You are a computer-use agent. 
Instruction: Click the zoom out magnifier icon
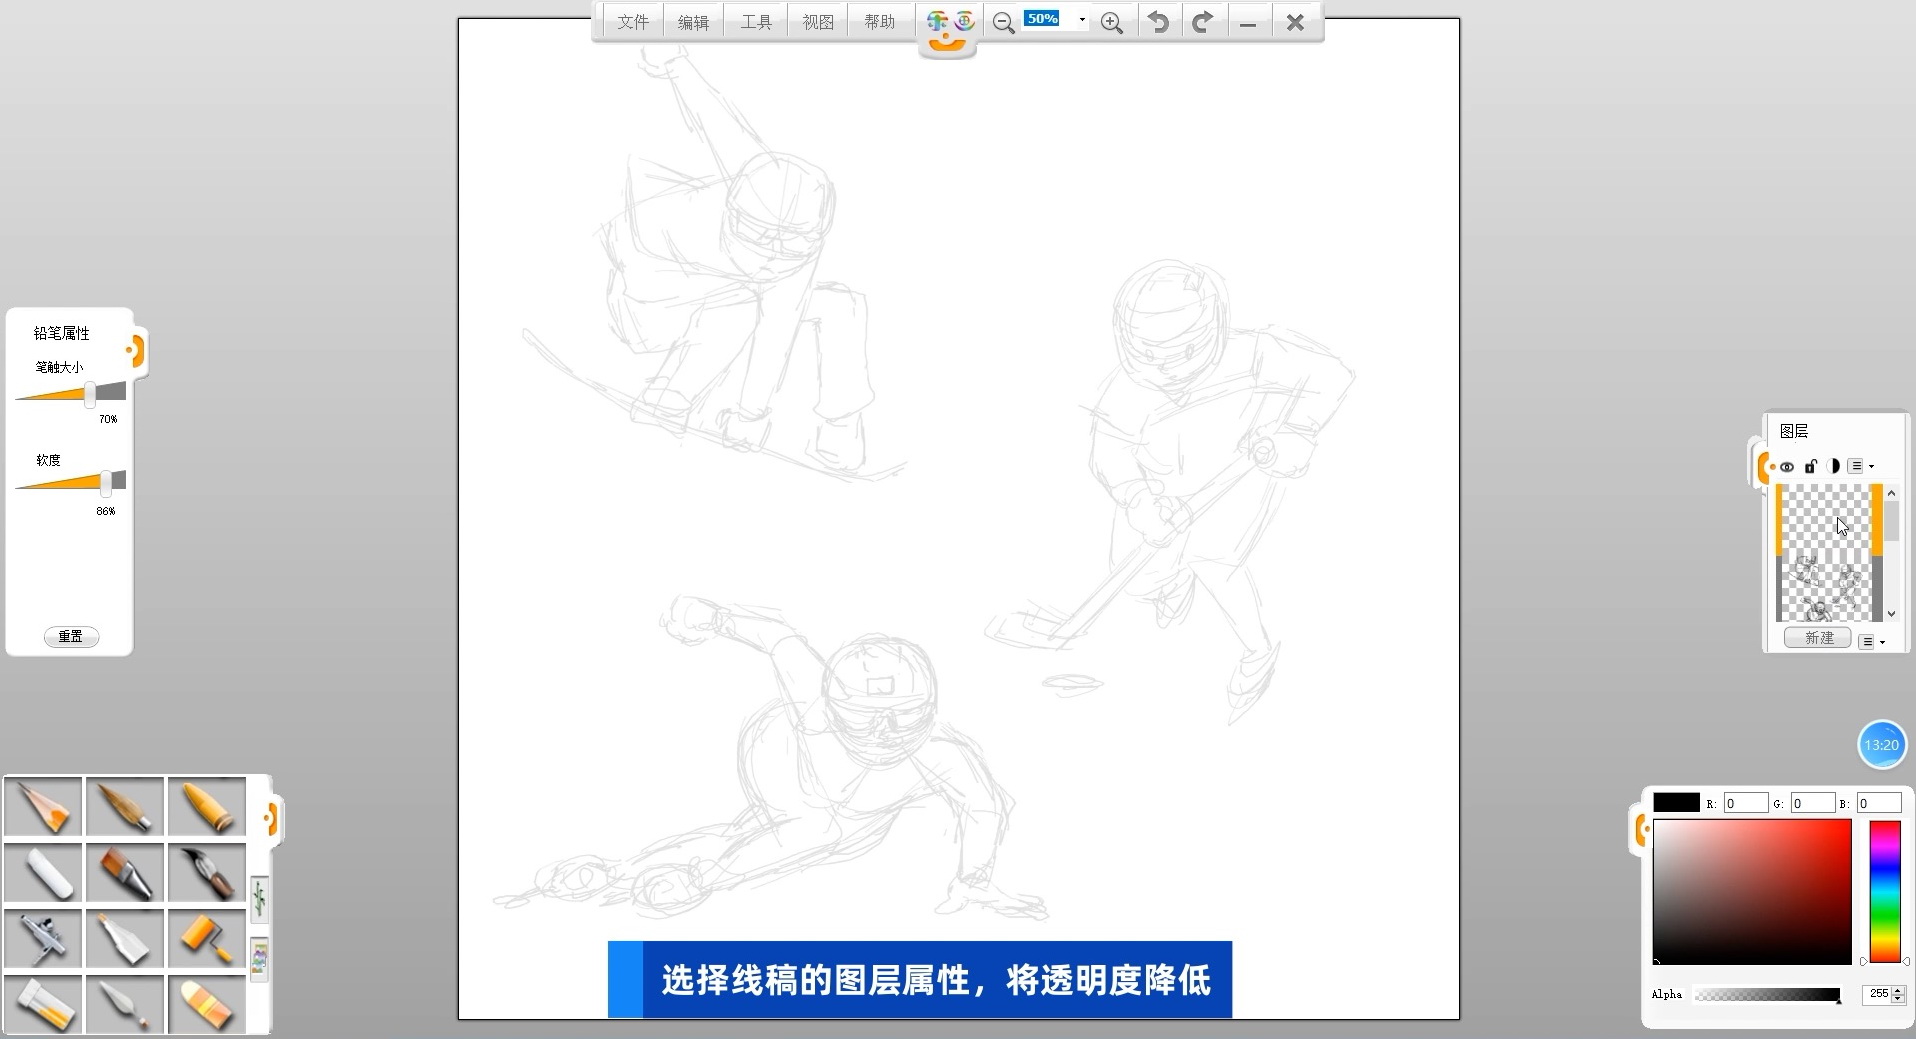[x=1003, y=23]
